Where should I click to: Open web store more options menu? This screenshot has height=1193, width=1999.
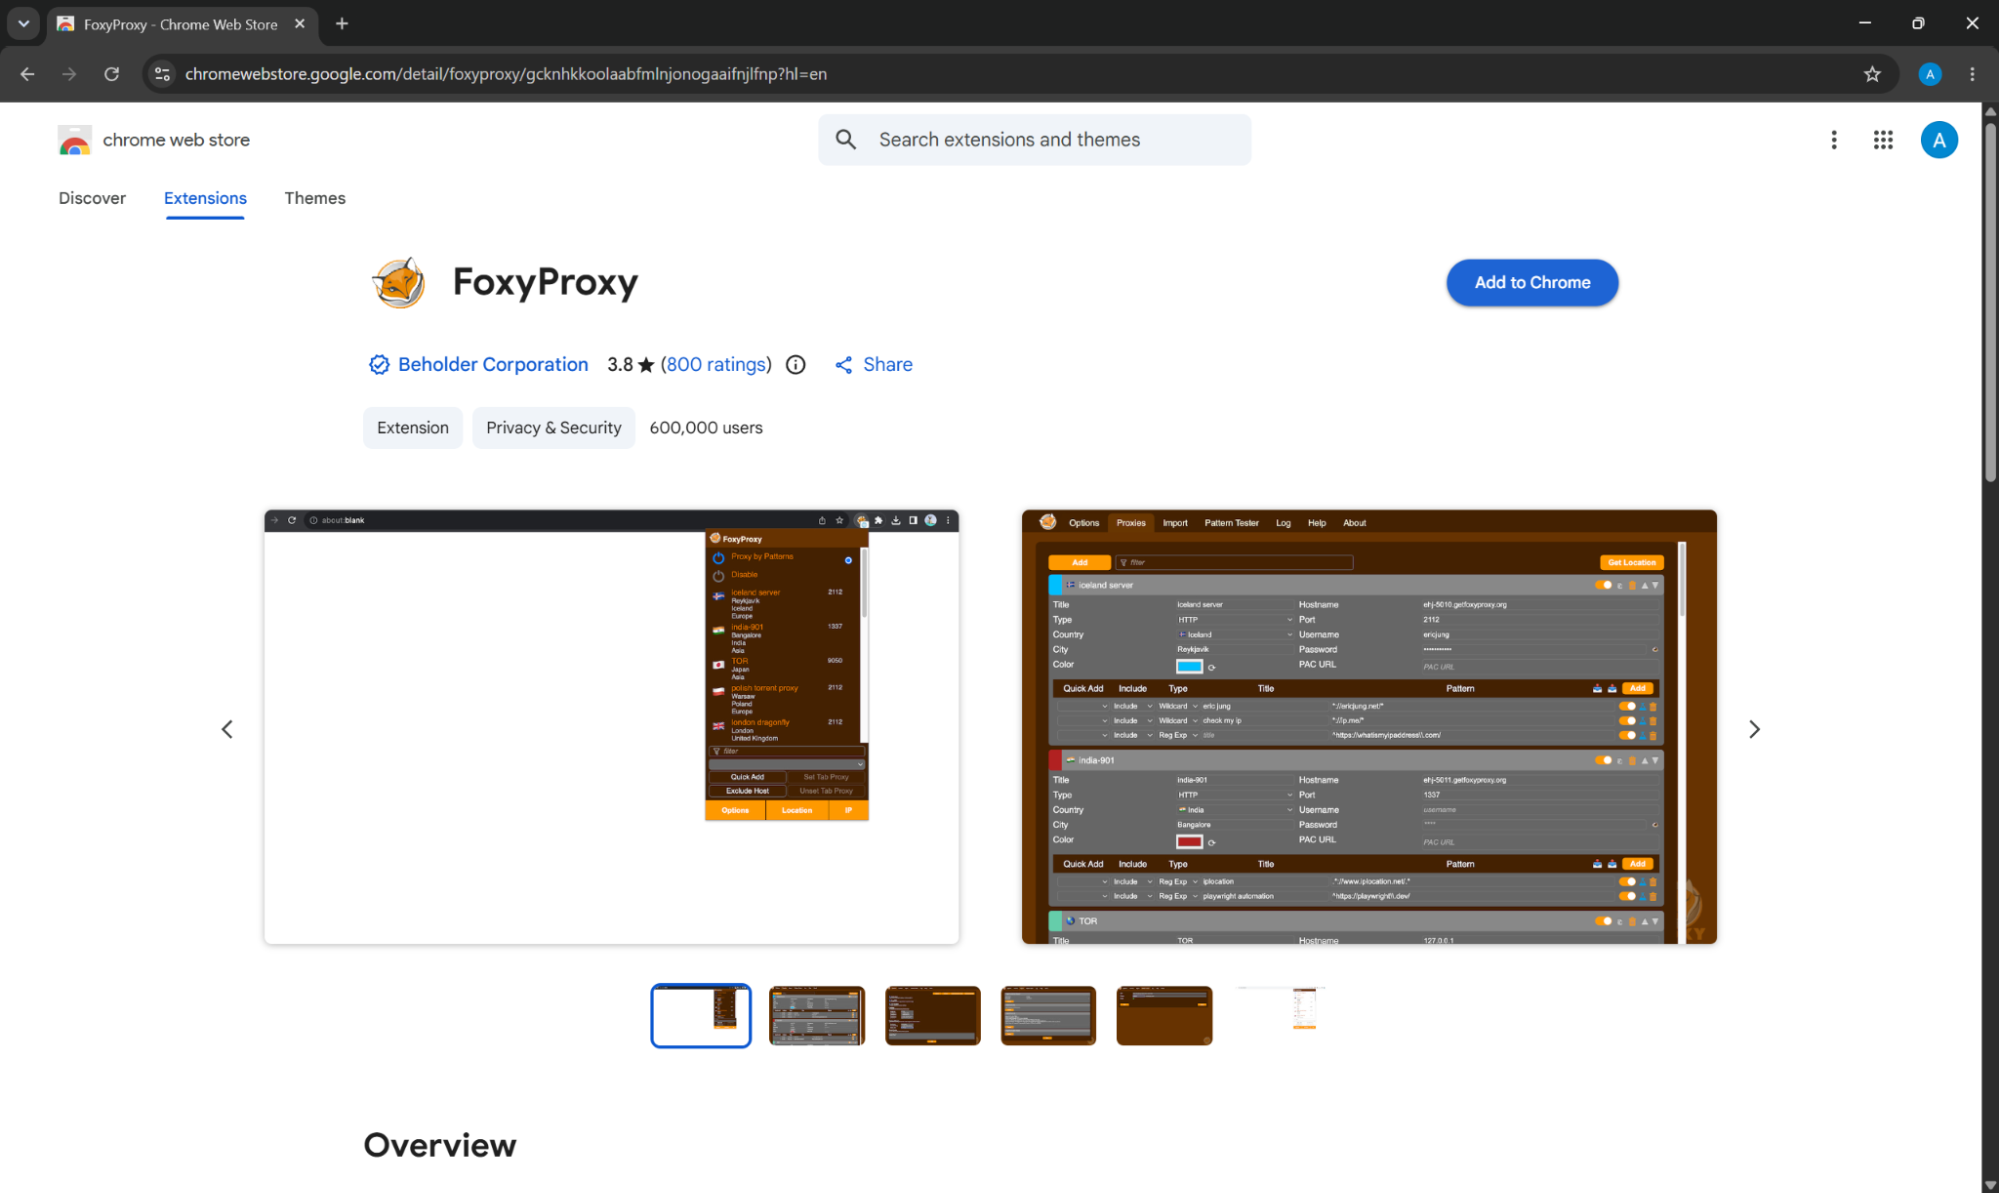click(1833, 140)
